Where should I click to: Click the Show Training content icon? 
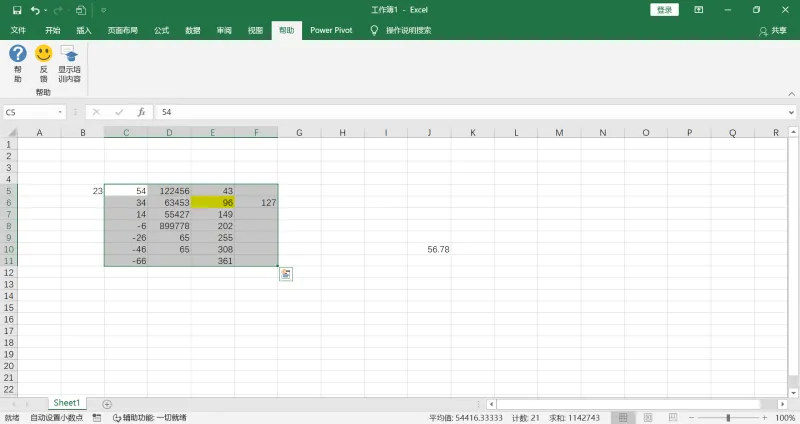[69, 53]
